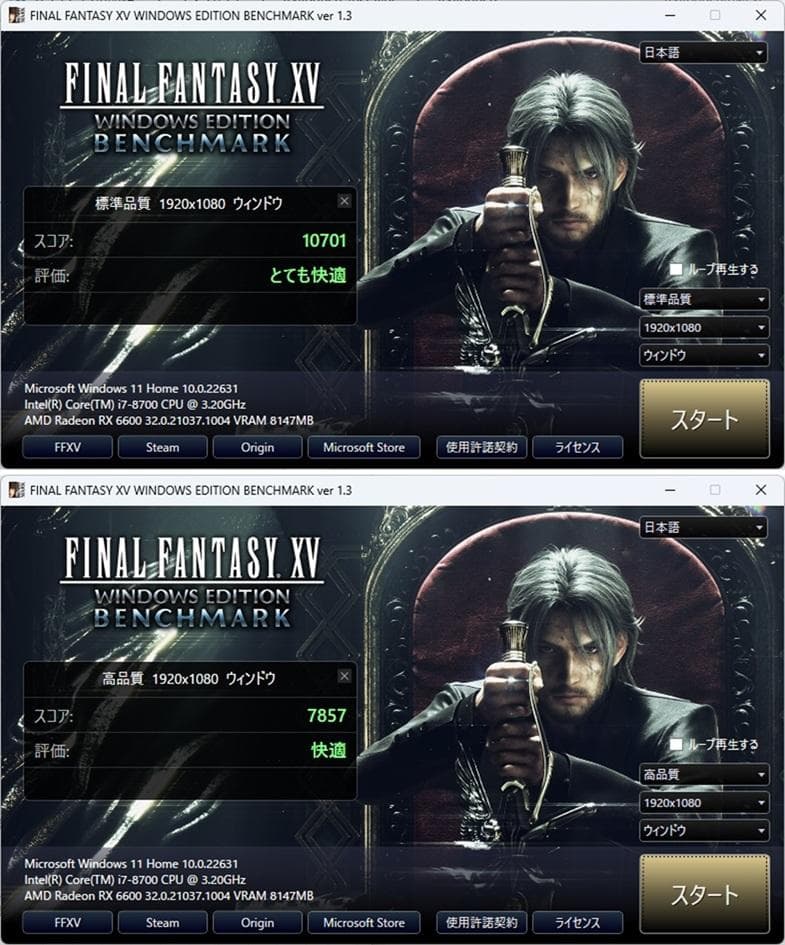
Task: Click the ライセンス button in the lower window
Action: click(x=577, y=922)
